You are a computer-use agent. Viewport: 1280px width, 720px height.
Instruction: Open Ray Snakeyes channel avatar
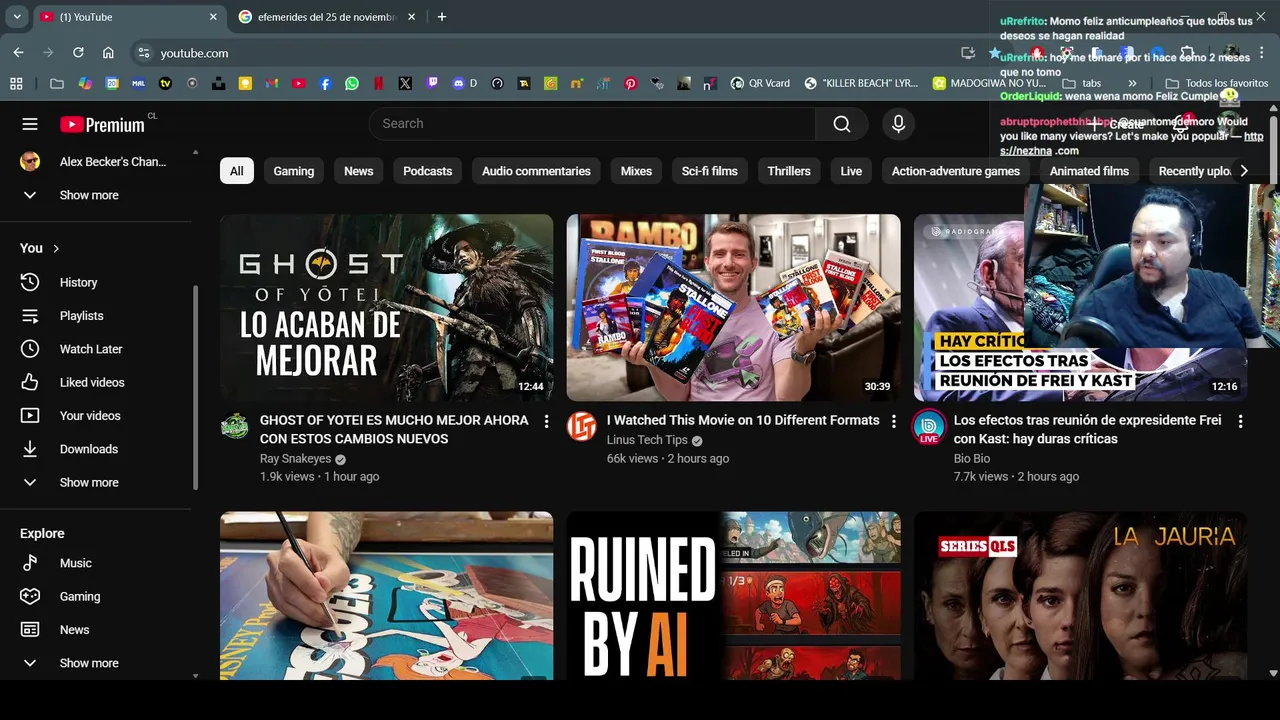(235, 427)
